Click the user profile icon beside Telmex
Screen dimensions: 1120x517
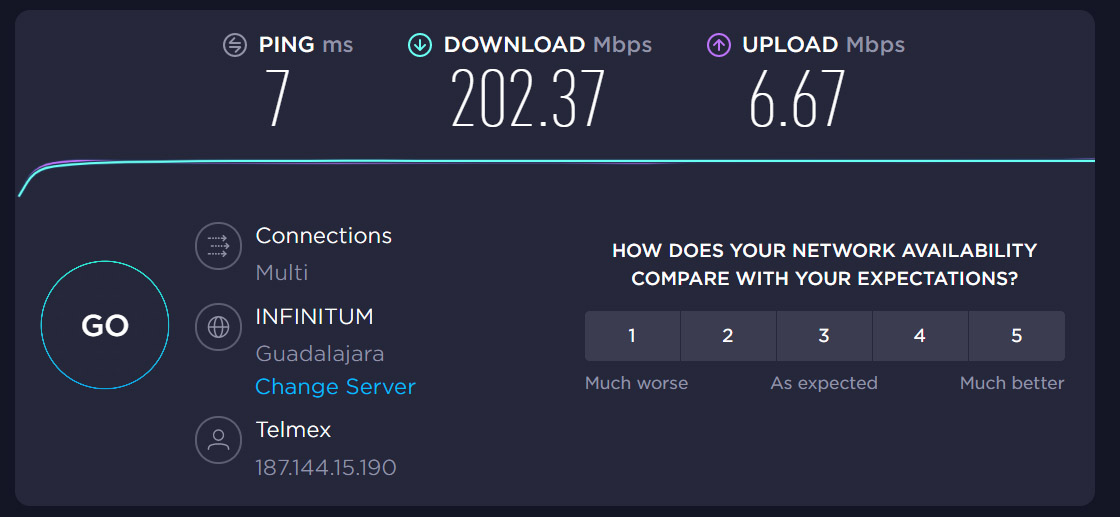click(218, 439)
